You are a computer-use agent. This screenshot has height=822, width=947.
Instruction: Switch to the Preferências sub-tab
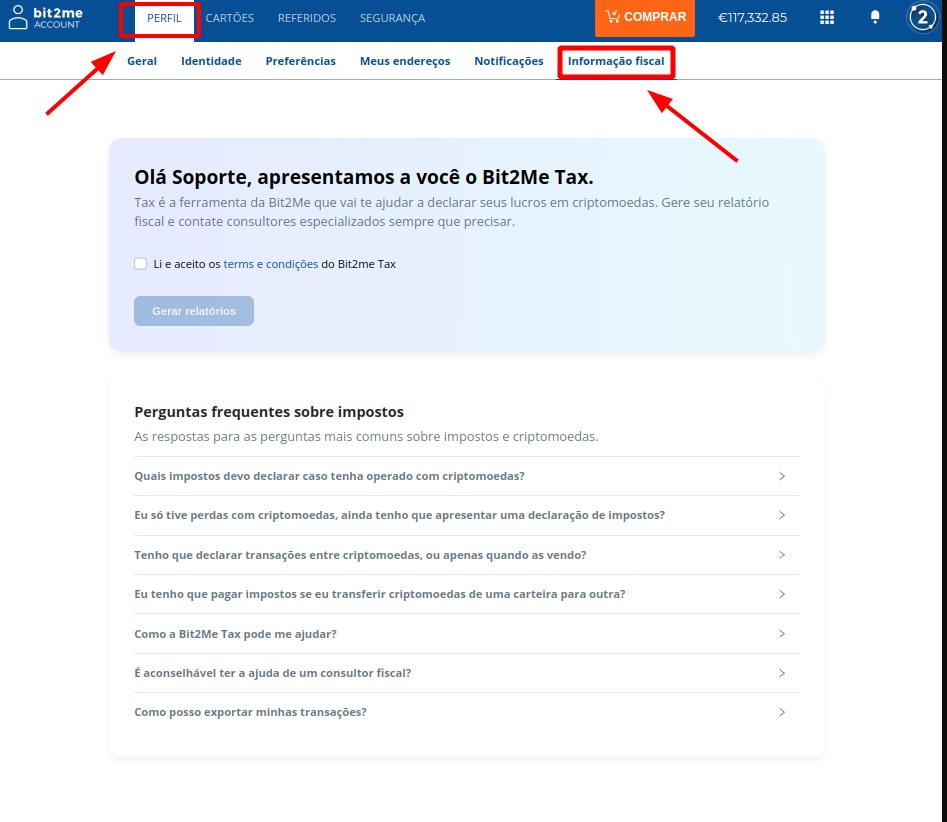(x=301, y=61)
